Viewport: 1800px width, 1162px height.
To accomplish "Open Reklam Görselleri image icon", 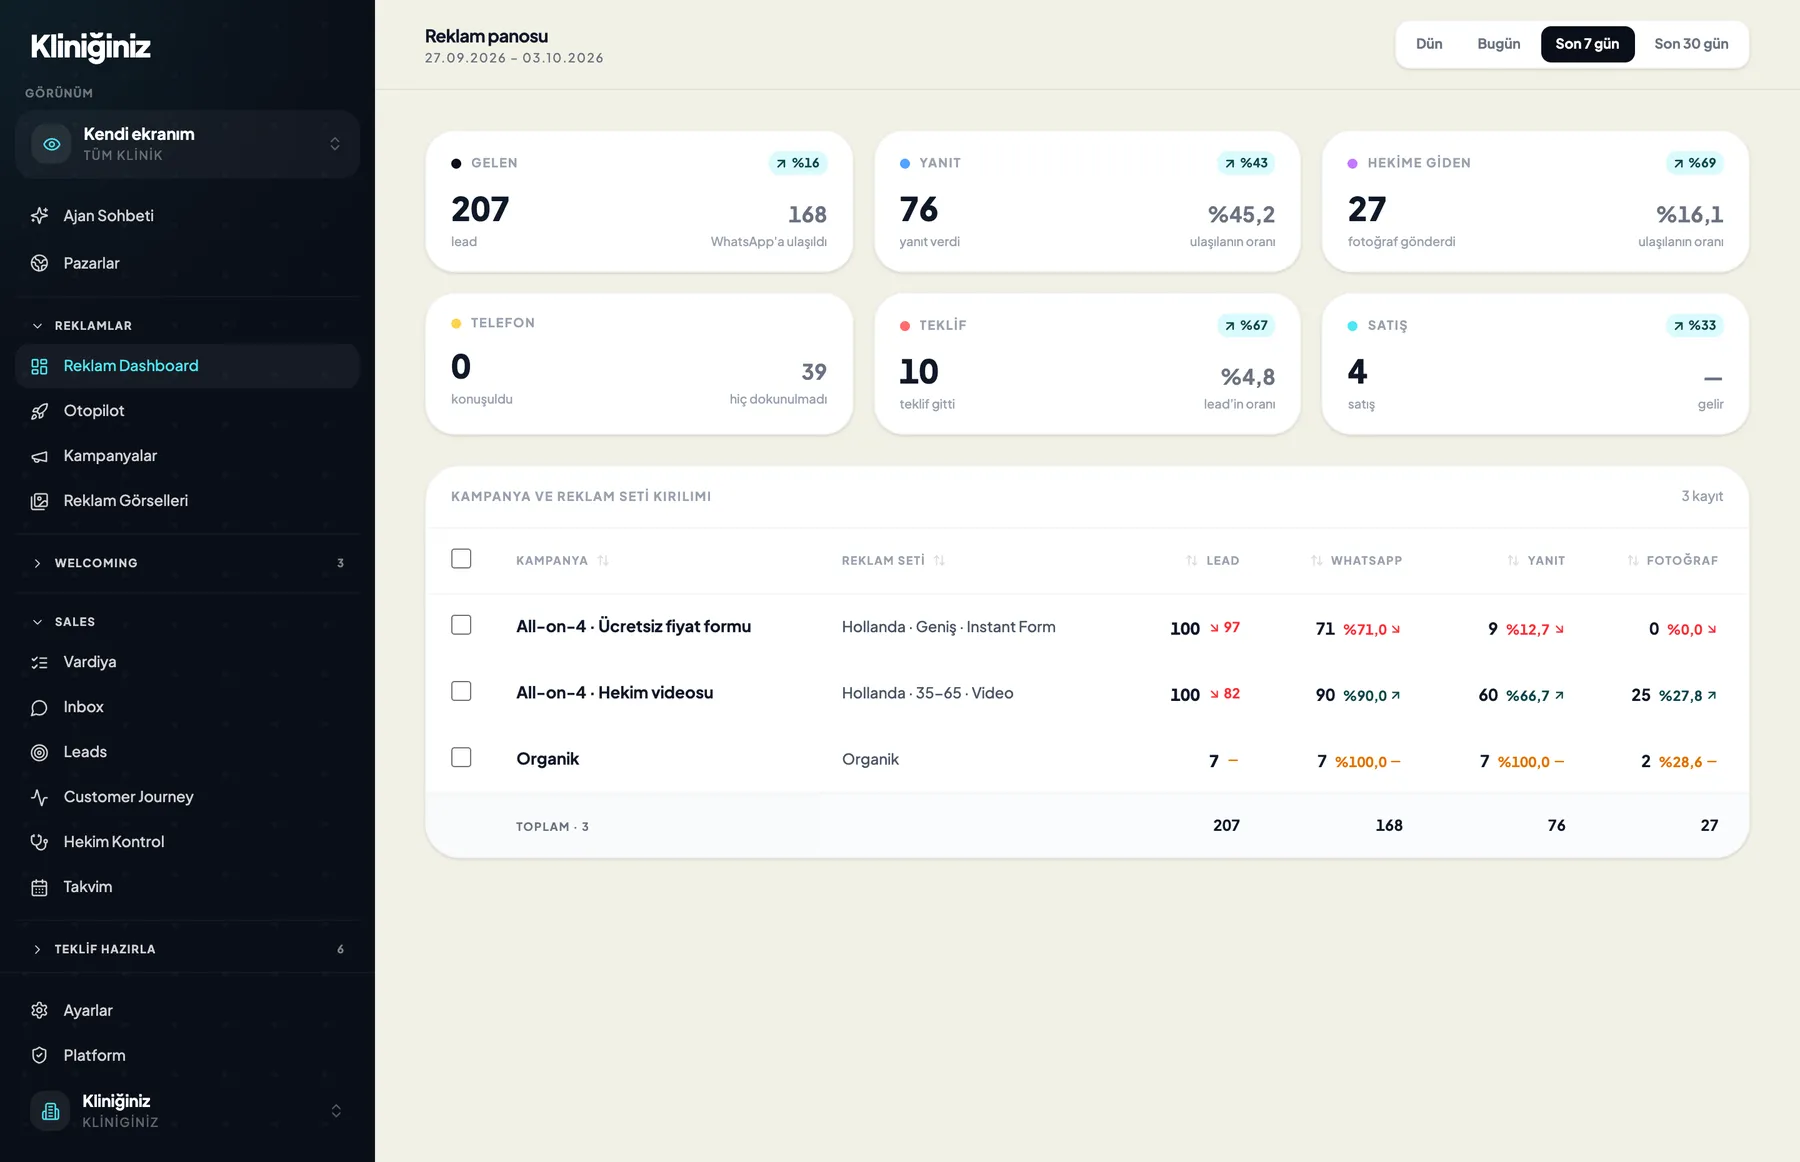I will [x=39, y=501].
